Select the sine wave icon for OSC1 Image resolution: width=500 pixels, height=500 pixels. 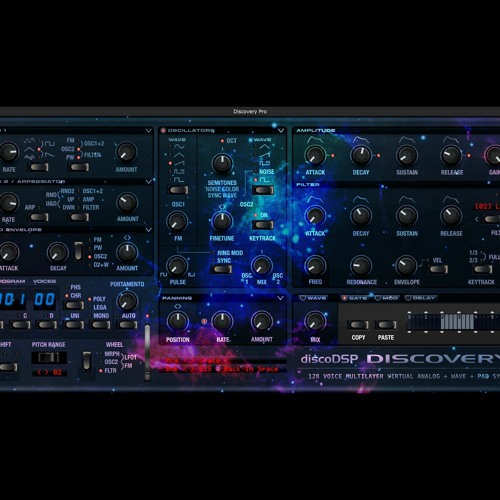pos(179,147)
